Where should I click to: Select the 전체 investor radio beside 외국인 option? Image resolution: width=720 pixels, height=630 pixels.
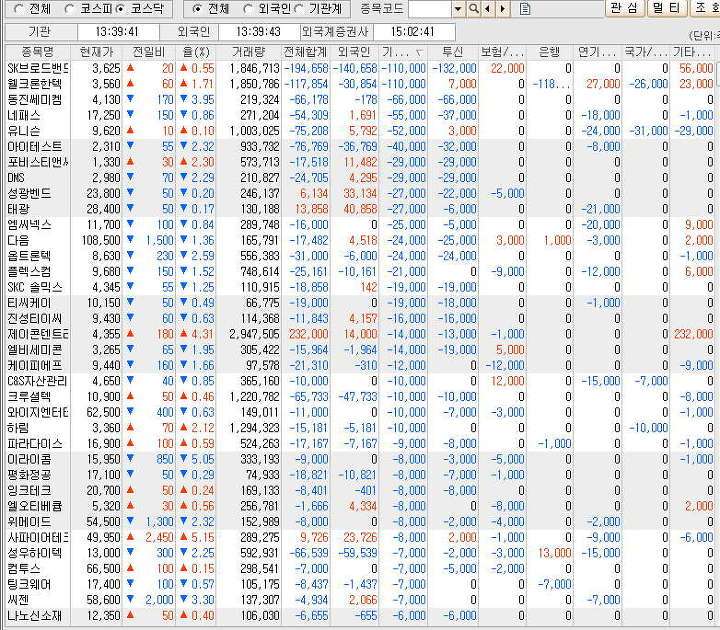click(x=197, y=9)
